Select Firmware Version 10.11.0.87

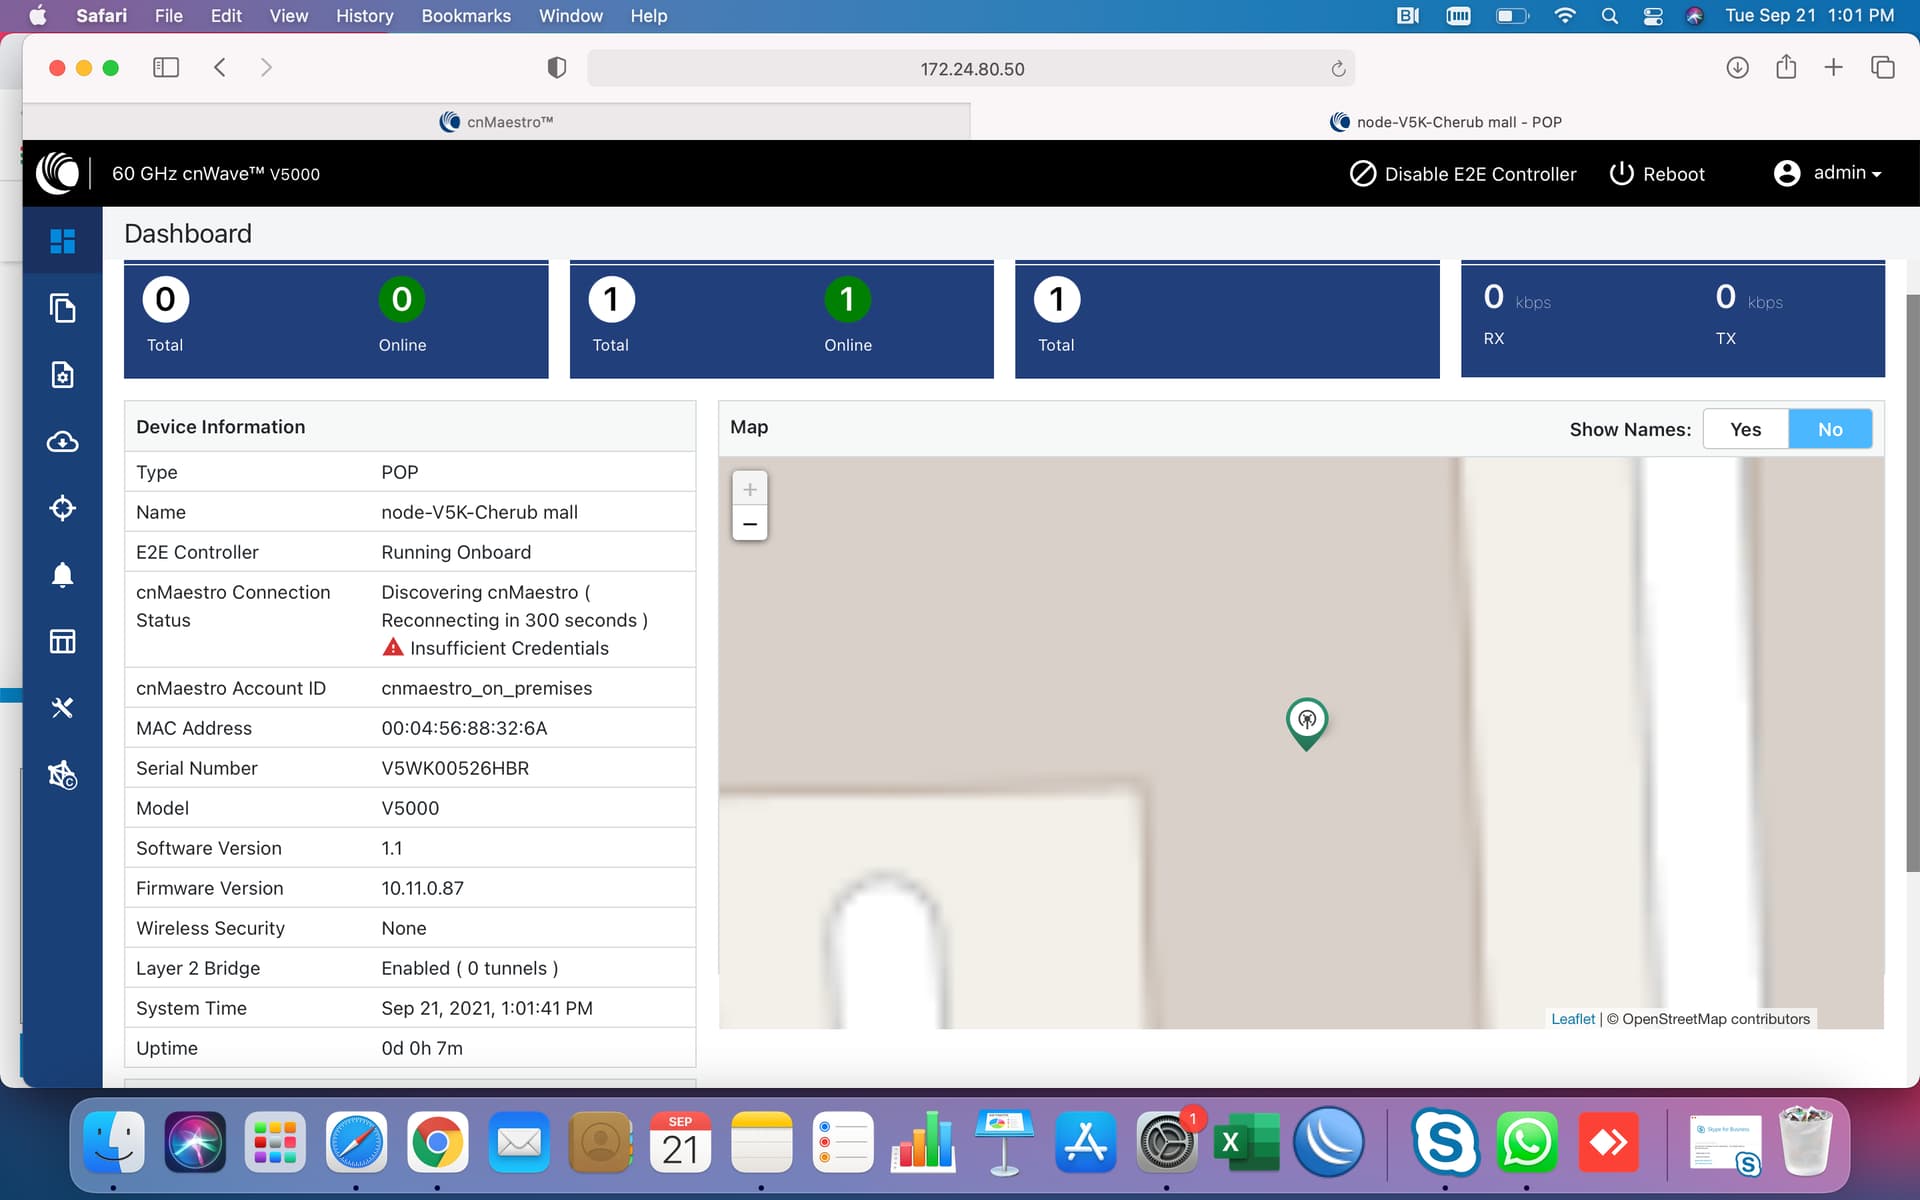click(422, 888)
